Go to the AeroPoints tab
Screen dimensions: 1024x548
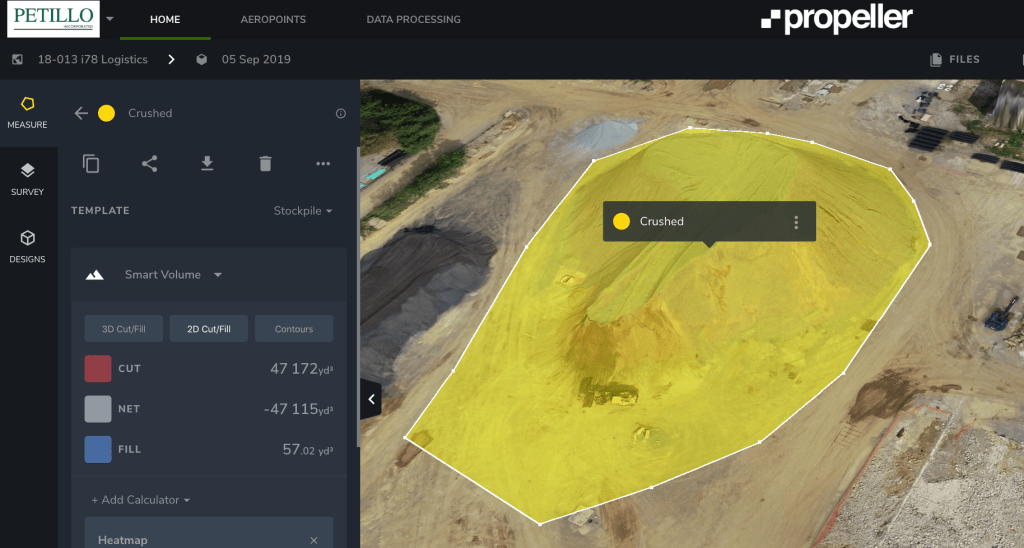point(273,19)
